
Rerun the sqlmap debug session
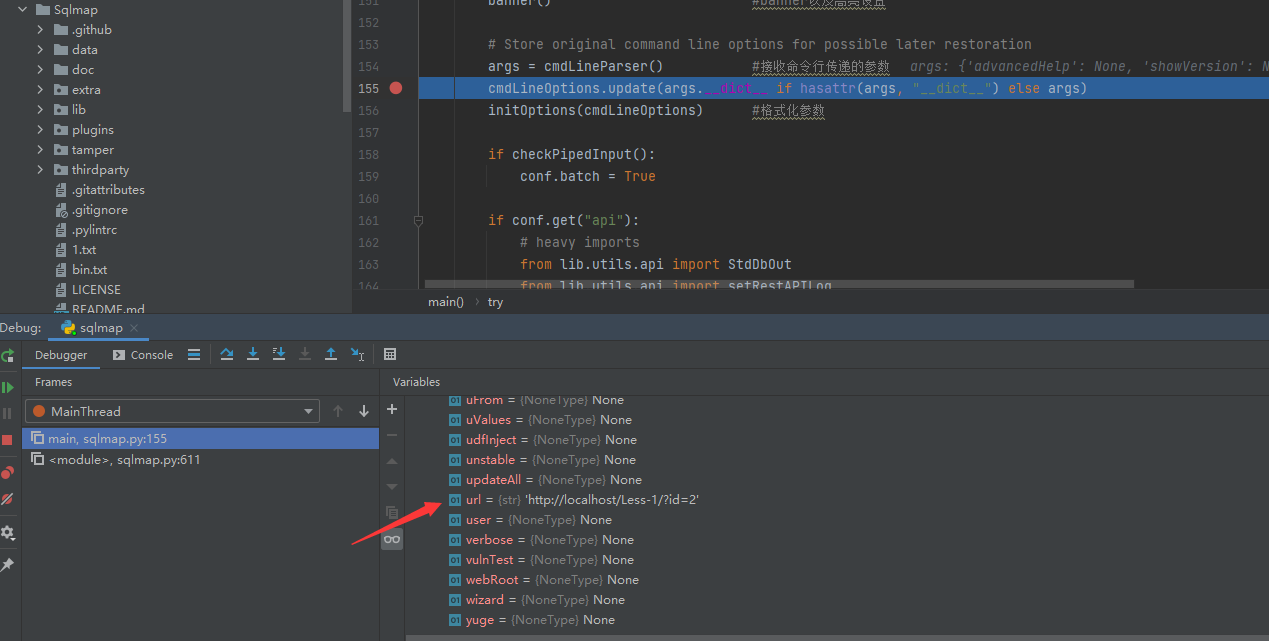click(x=8, y=355)
